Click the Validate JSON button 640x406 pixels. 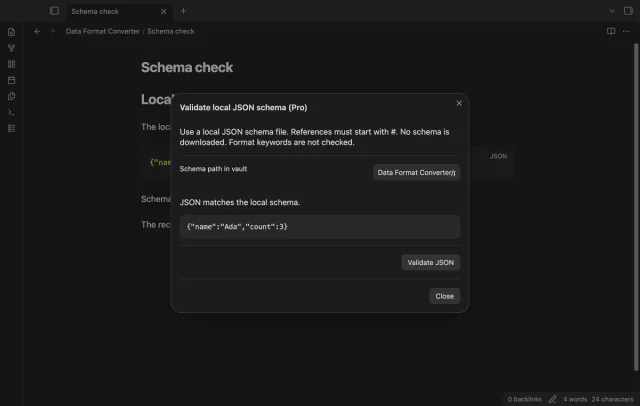pyautogui.click(x=430, y=263)
